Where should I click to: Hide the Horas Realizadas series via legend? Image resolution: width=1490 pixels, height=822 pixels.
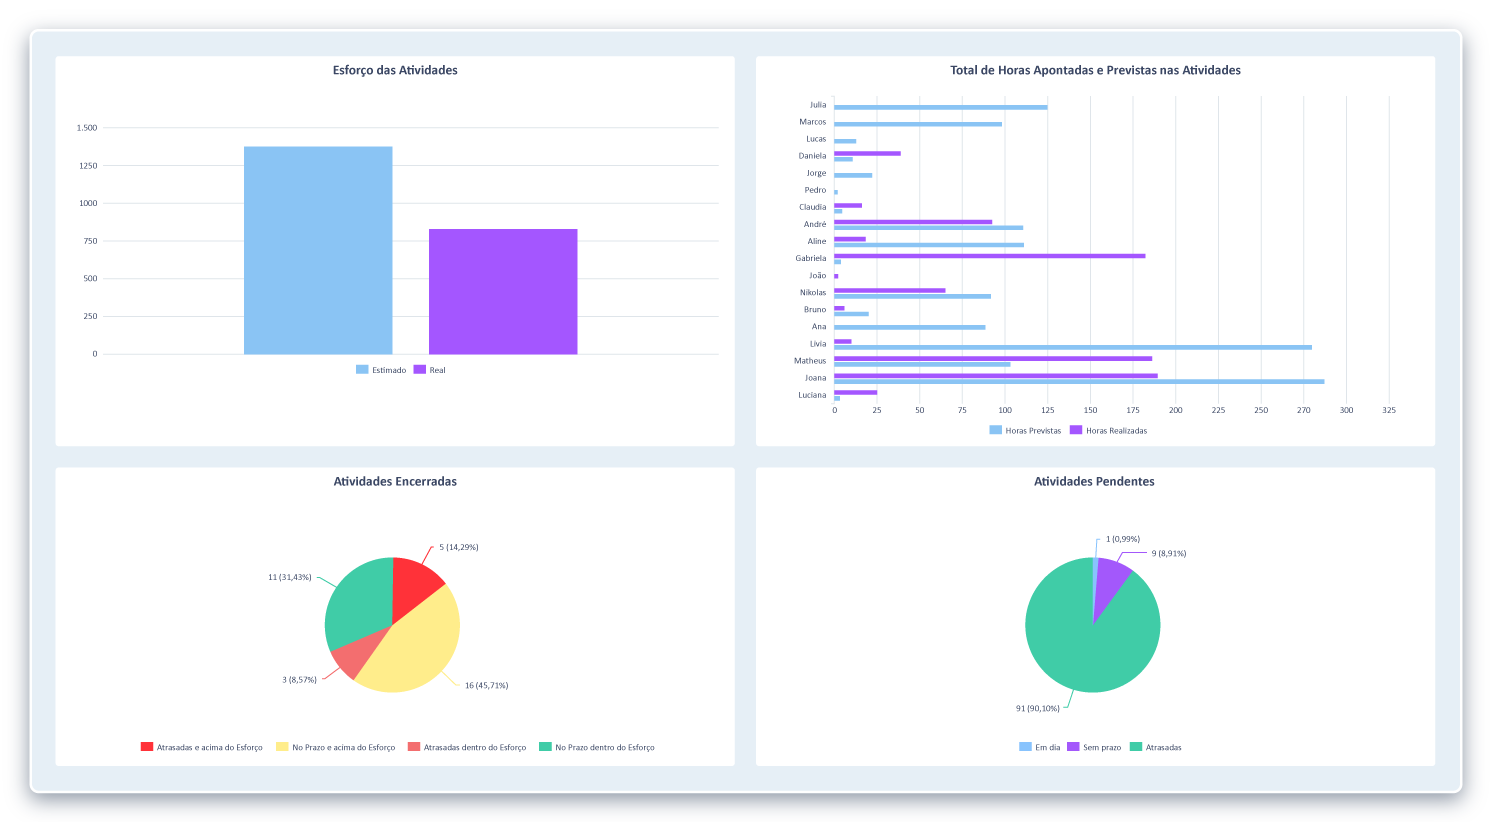(x=1108, y=430)
